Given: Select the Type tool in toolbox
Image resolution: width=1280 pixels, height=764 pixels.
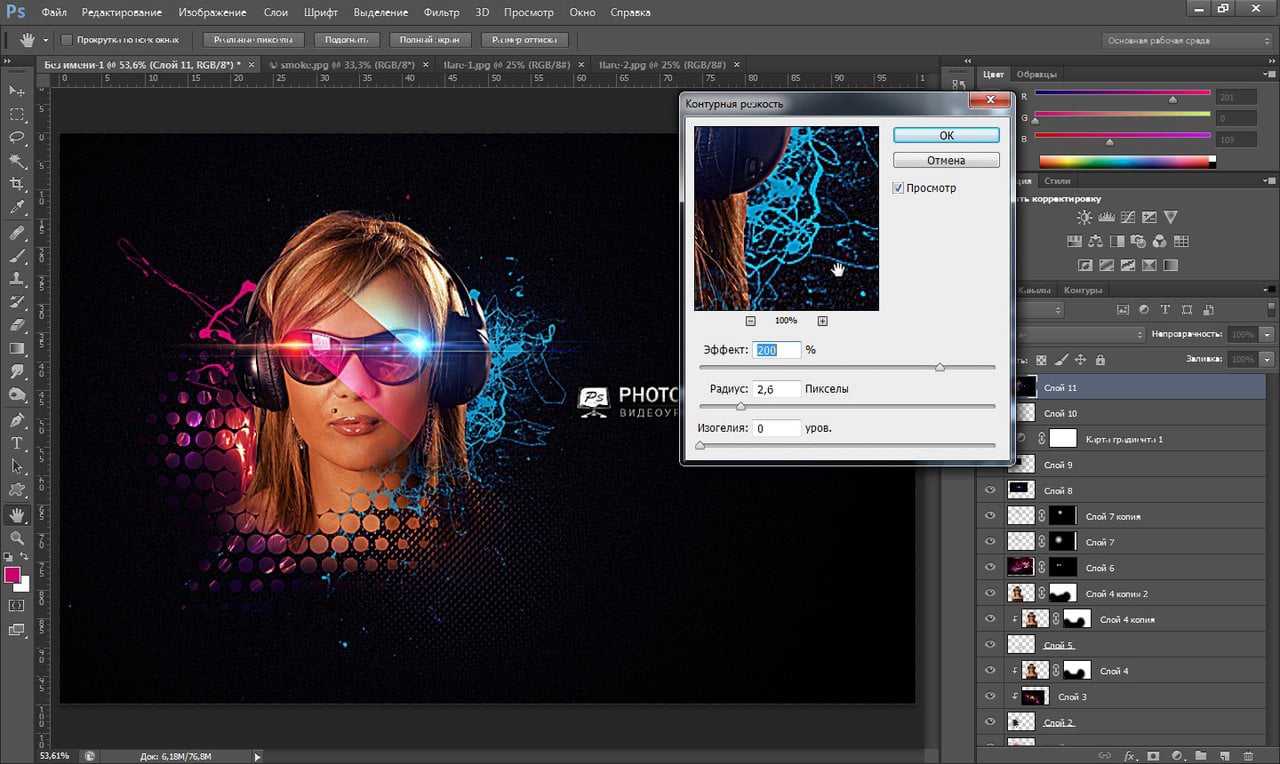Looking at the screenshot, I should pos(17,443).
